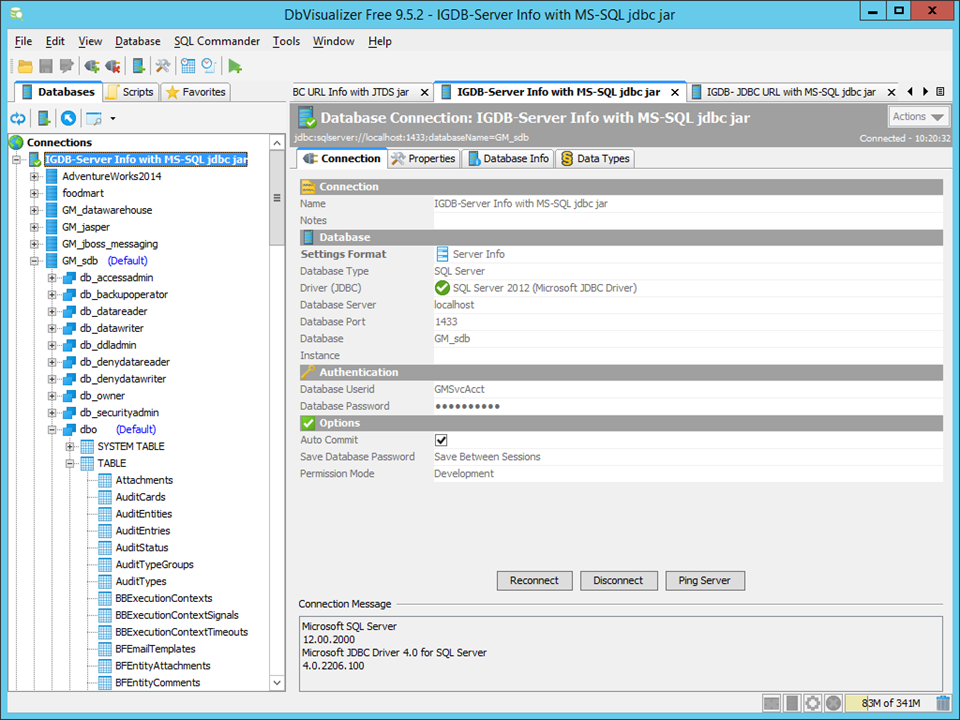Select the Attachments table in the tree
960x720 pixels.
pos(144,480)
